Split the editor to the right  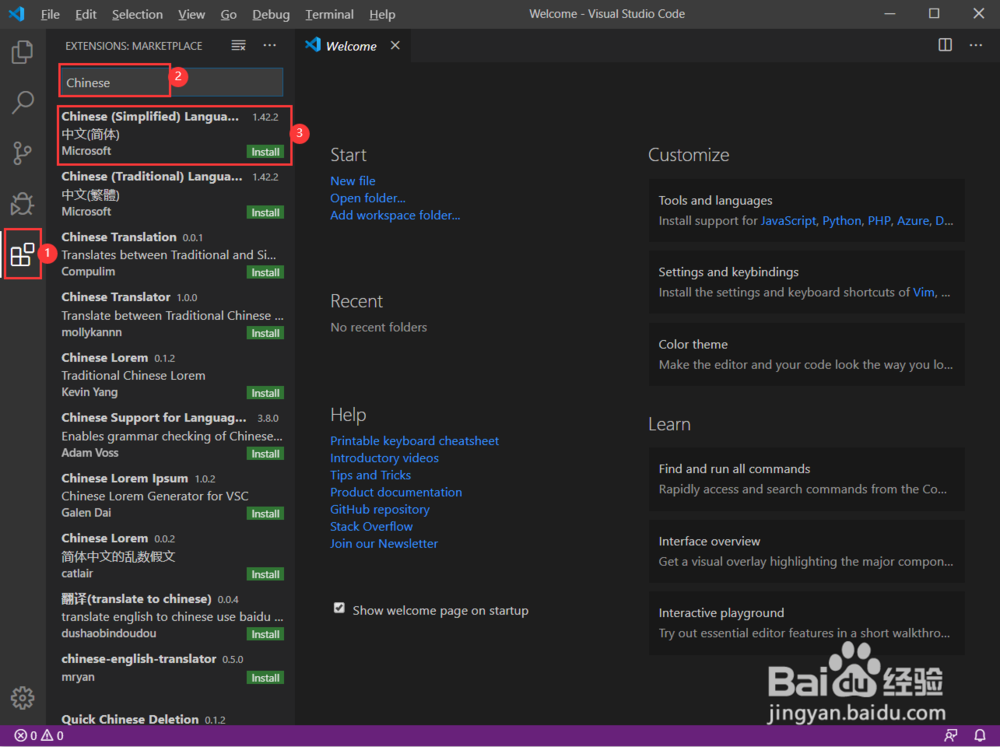point(945,45)
